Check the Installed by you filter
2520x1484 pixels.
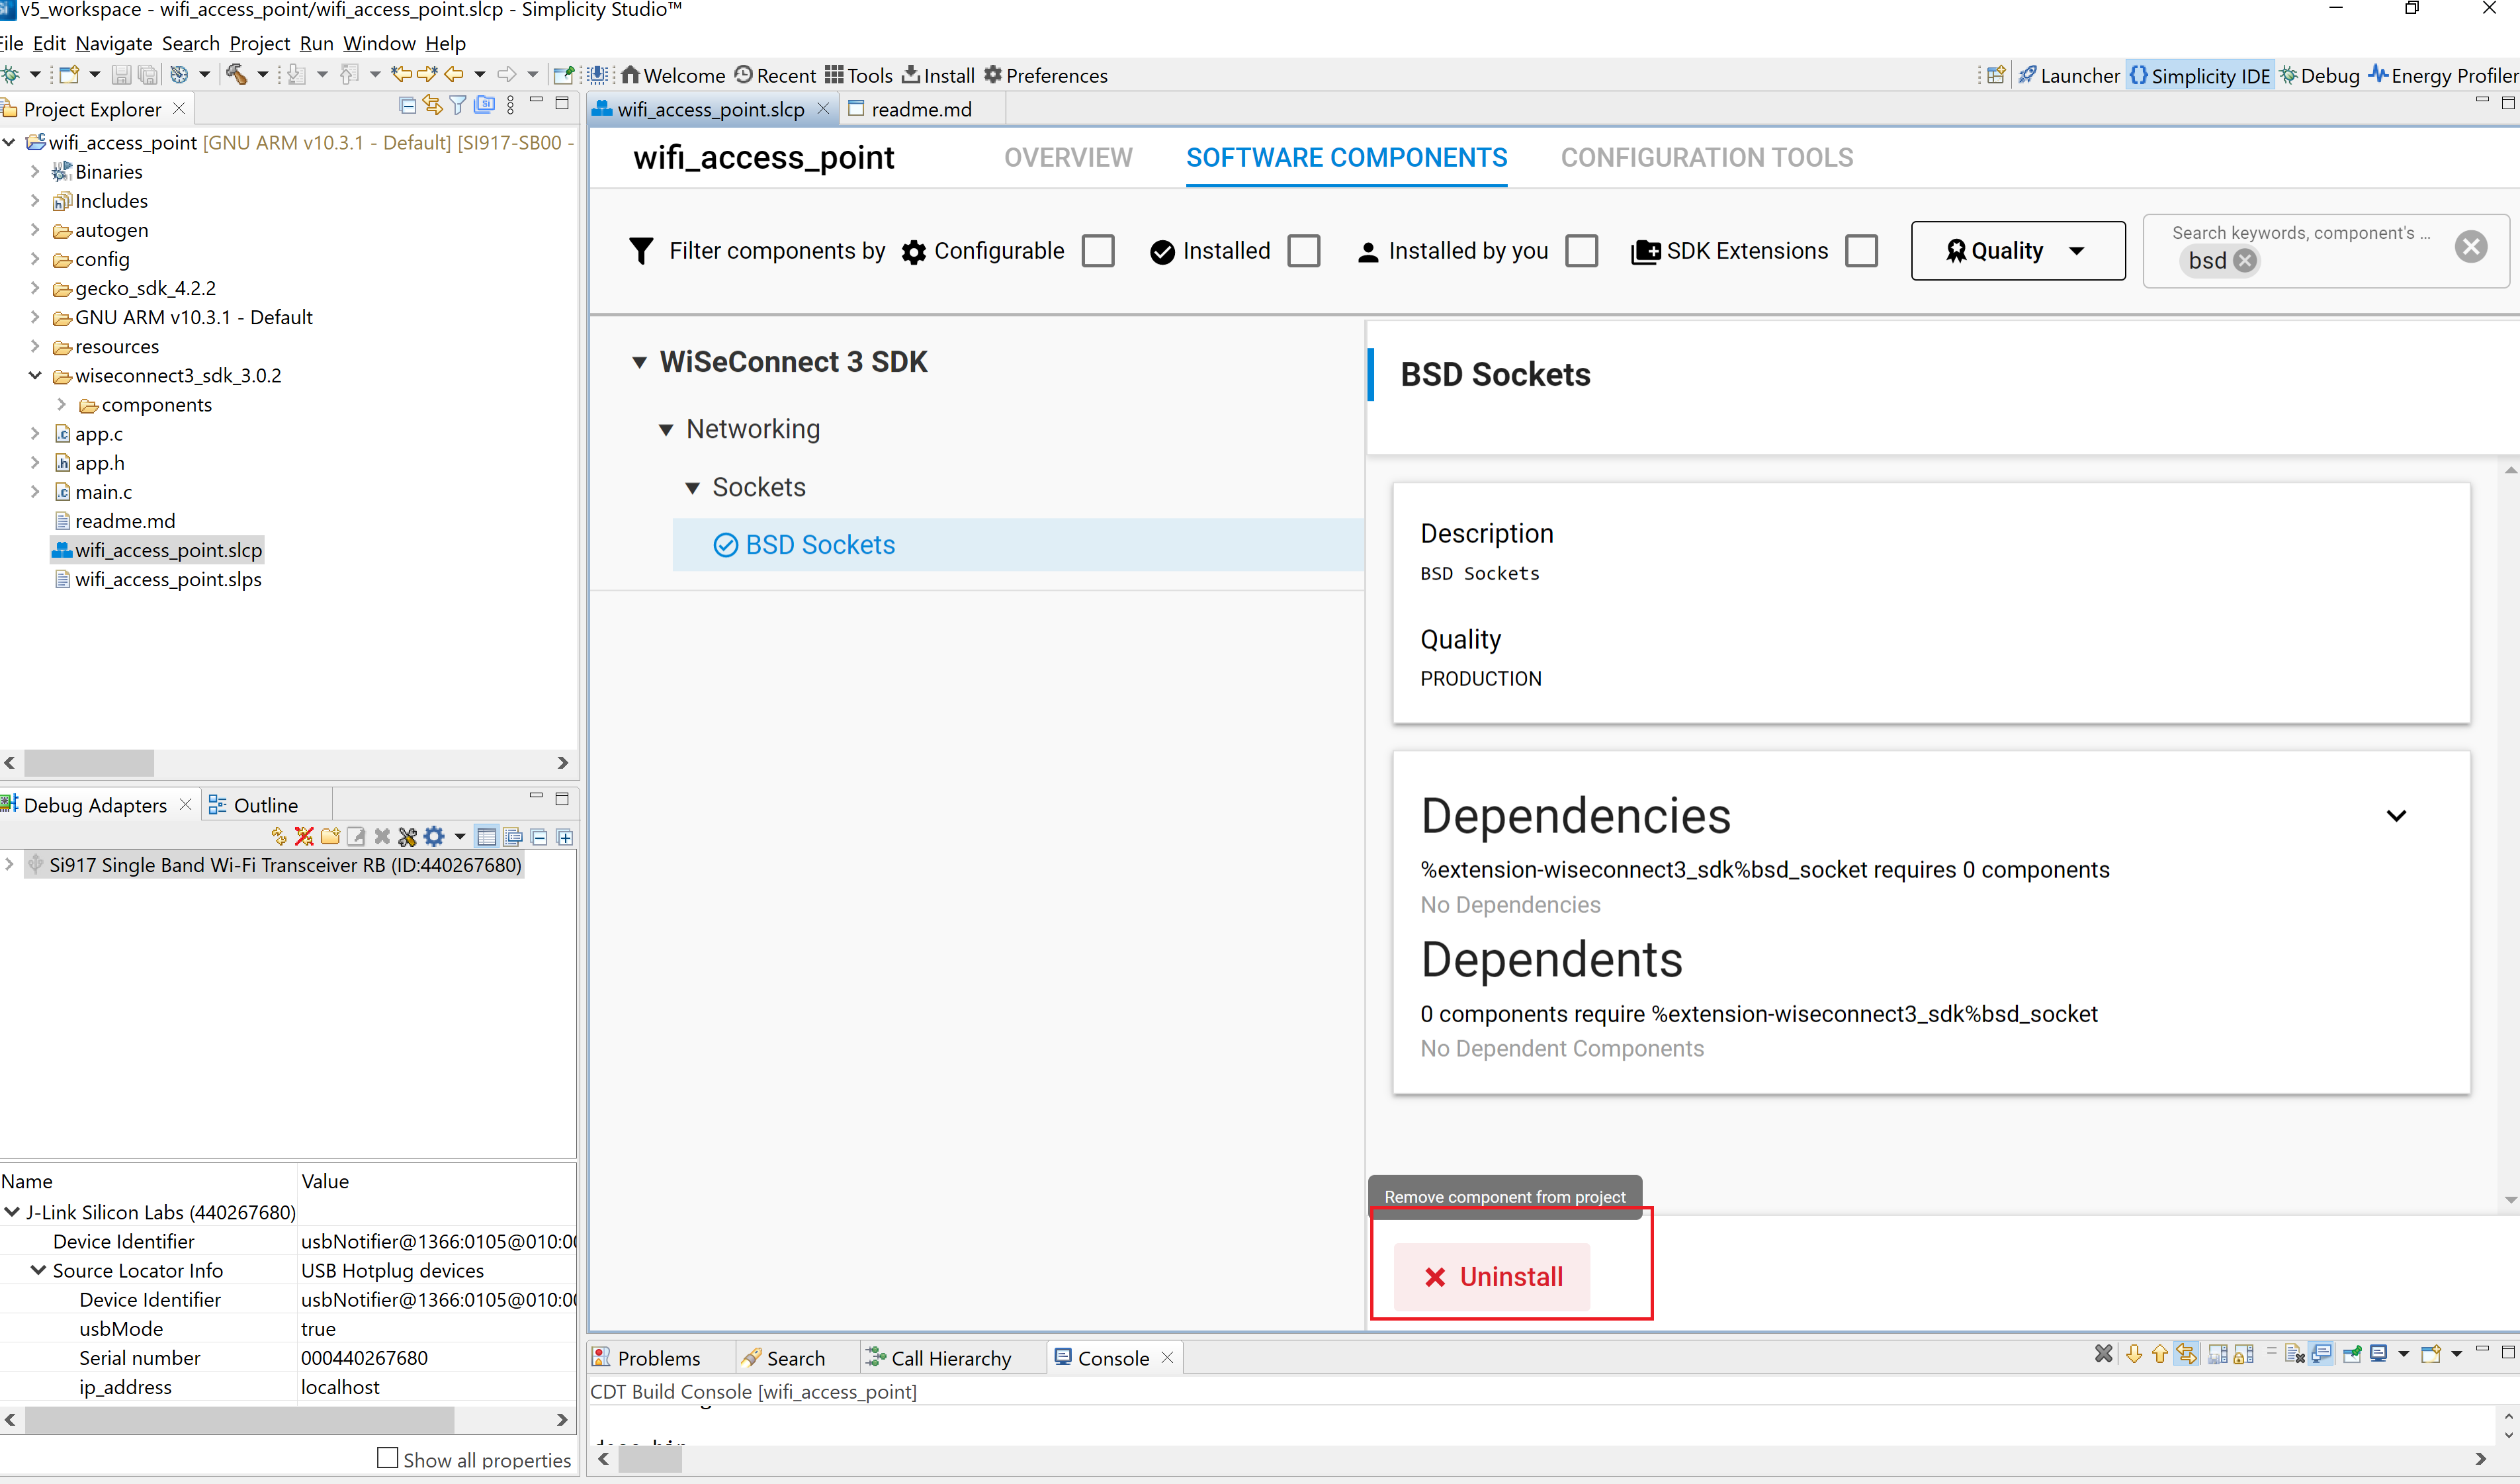click(1581, 251)
